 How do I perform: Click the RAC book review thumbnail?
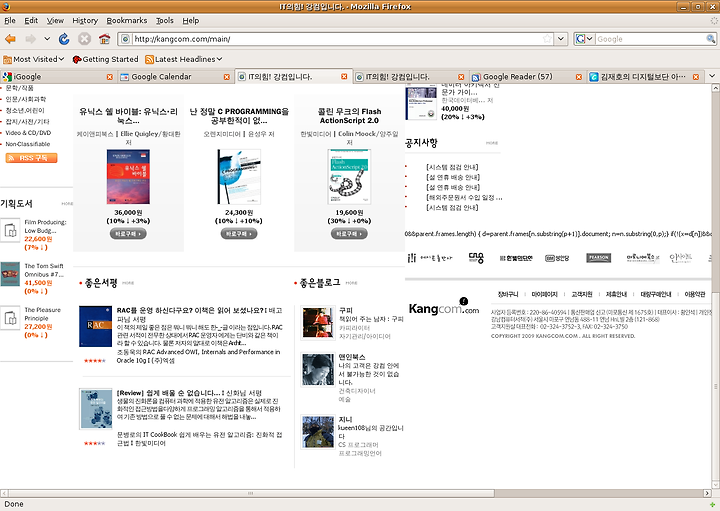tap(96, 326)
